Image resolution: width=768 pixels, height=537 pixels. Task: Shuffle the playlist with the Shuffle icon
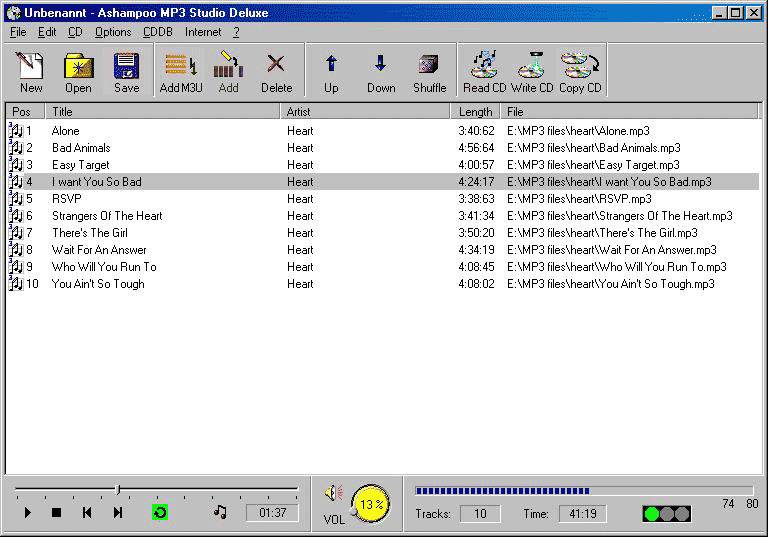pyautogui.click(x=429, y=72)
